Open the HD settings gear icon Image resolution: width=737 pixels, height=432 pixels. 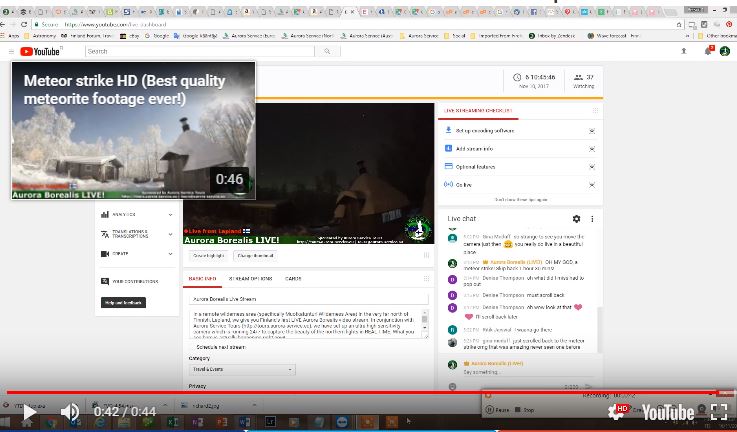pyautogui.click(x=620, y=412)
